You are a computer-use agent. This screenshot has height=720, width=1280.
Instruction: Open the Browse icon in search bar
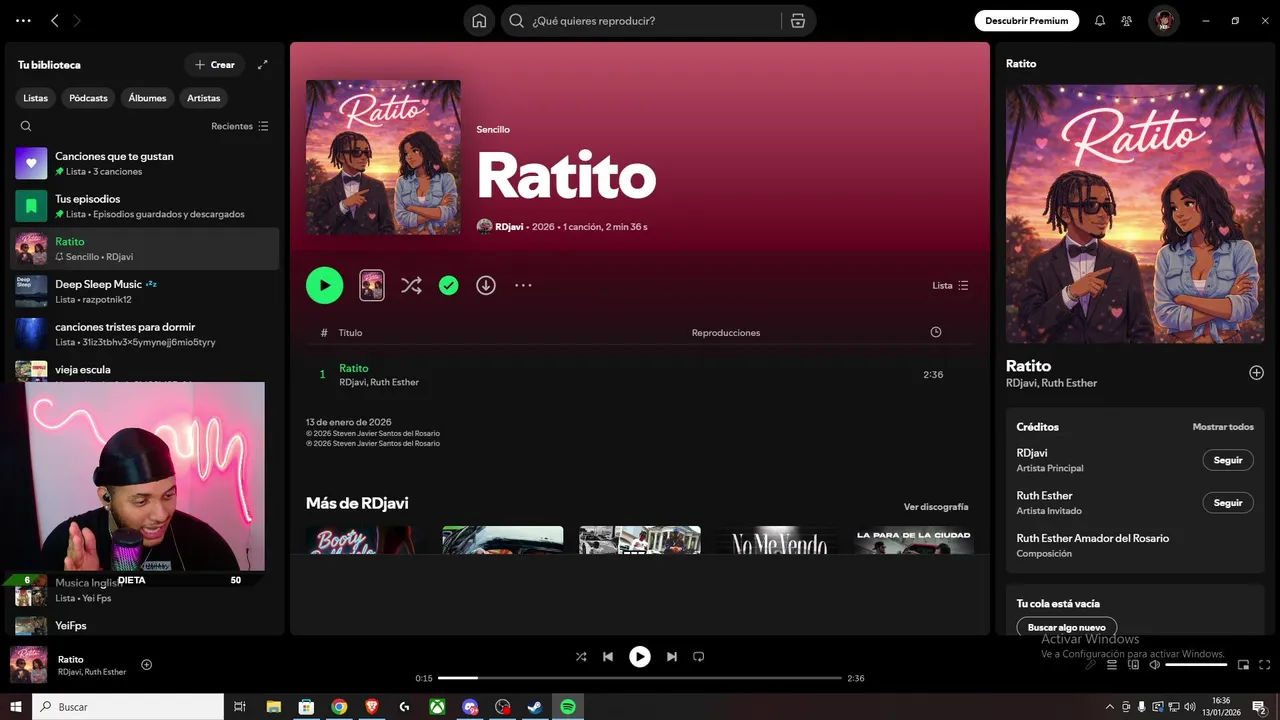click(x=797, y=20)
